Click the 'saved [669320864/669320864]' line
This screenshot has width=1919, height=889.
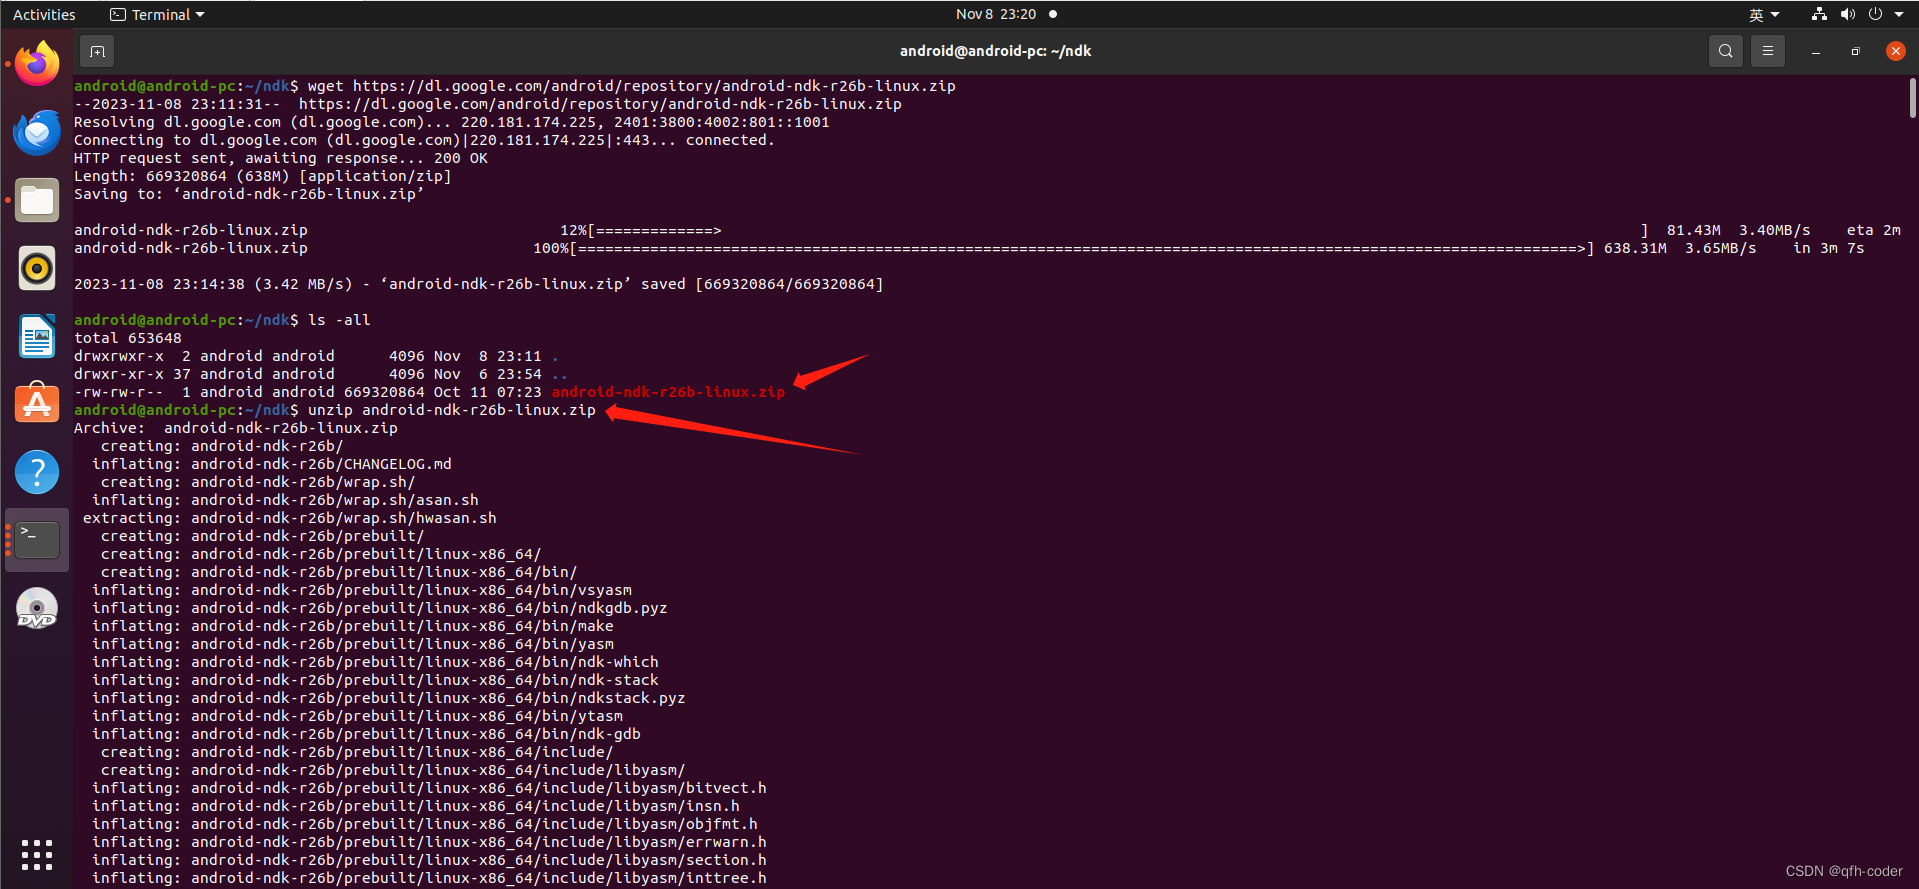tap(479, 284)
